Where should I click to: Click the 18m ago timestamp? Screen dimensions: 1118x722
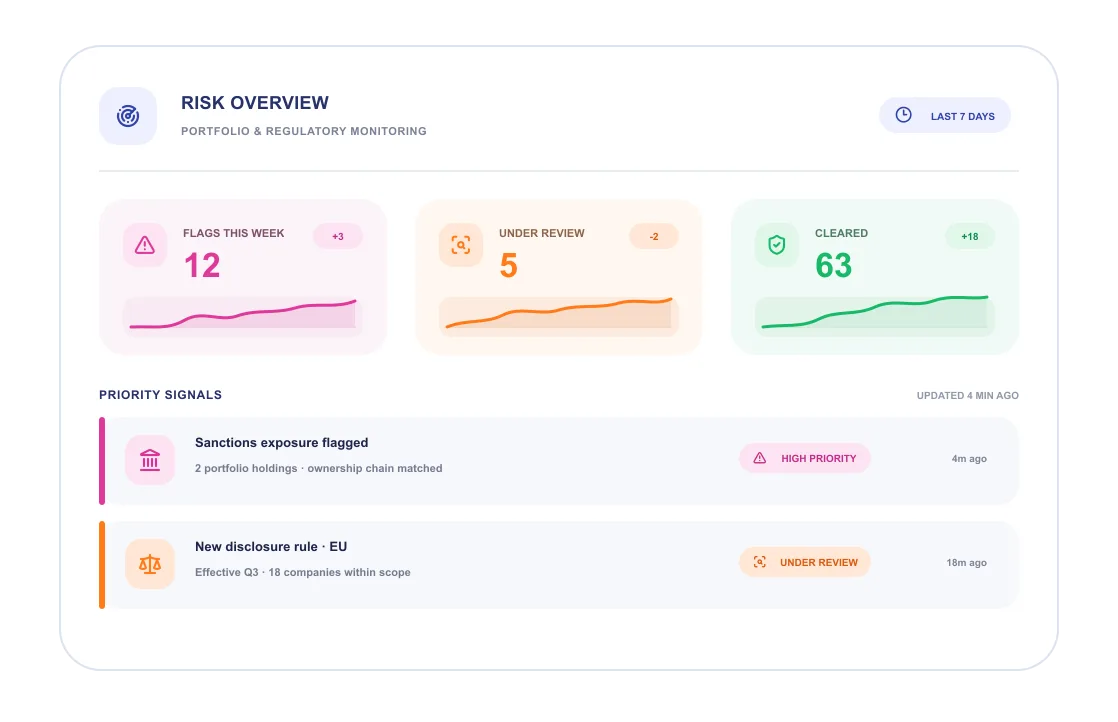point(967,563)
